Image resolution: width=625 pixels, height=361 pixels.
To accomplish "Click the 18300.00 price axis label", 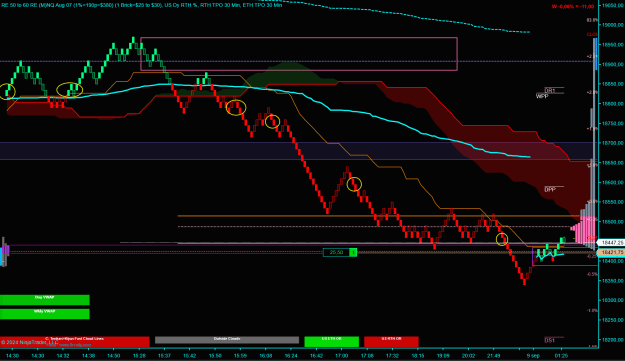I will pos(613,300).
